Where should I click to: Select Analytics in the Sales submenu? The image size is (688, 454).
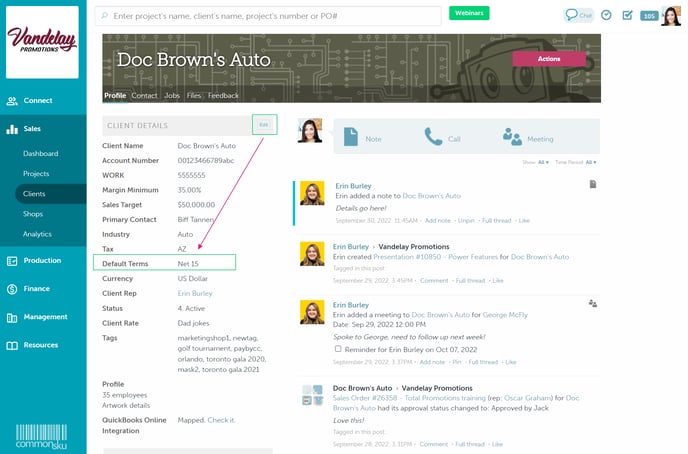click(37, 234)
